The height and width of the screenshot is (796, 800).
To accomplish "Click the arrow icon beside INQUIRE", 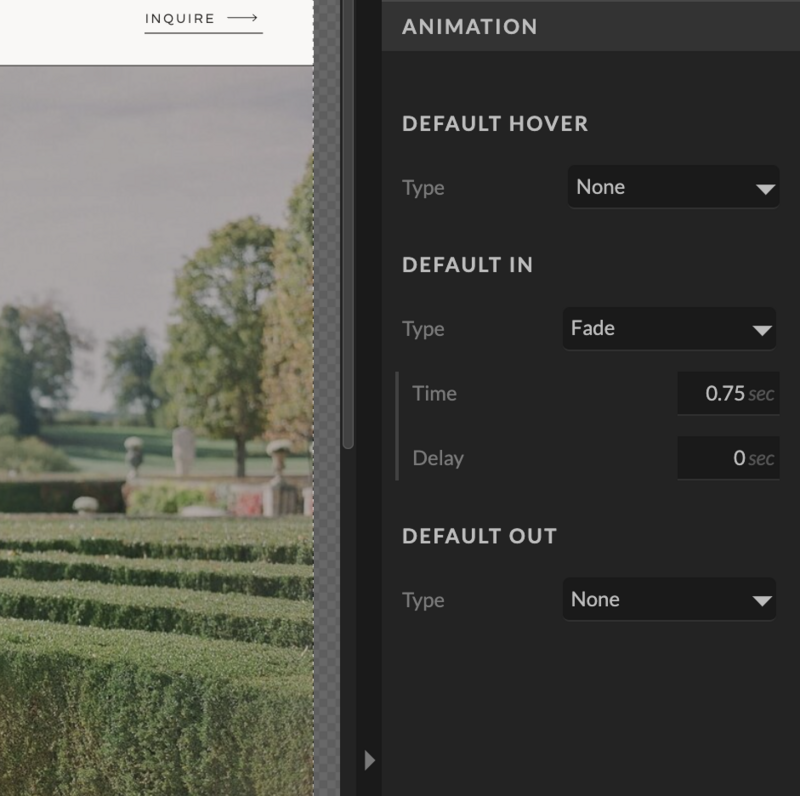I will tap(243, 18).
